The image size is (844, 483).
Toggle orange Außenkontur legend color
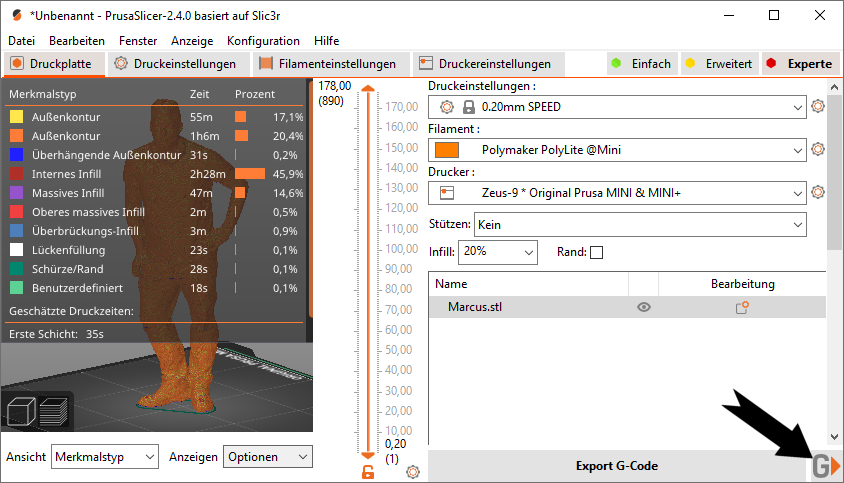pos(17,135)
